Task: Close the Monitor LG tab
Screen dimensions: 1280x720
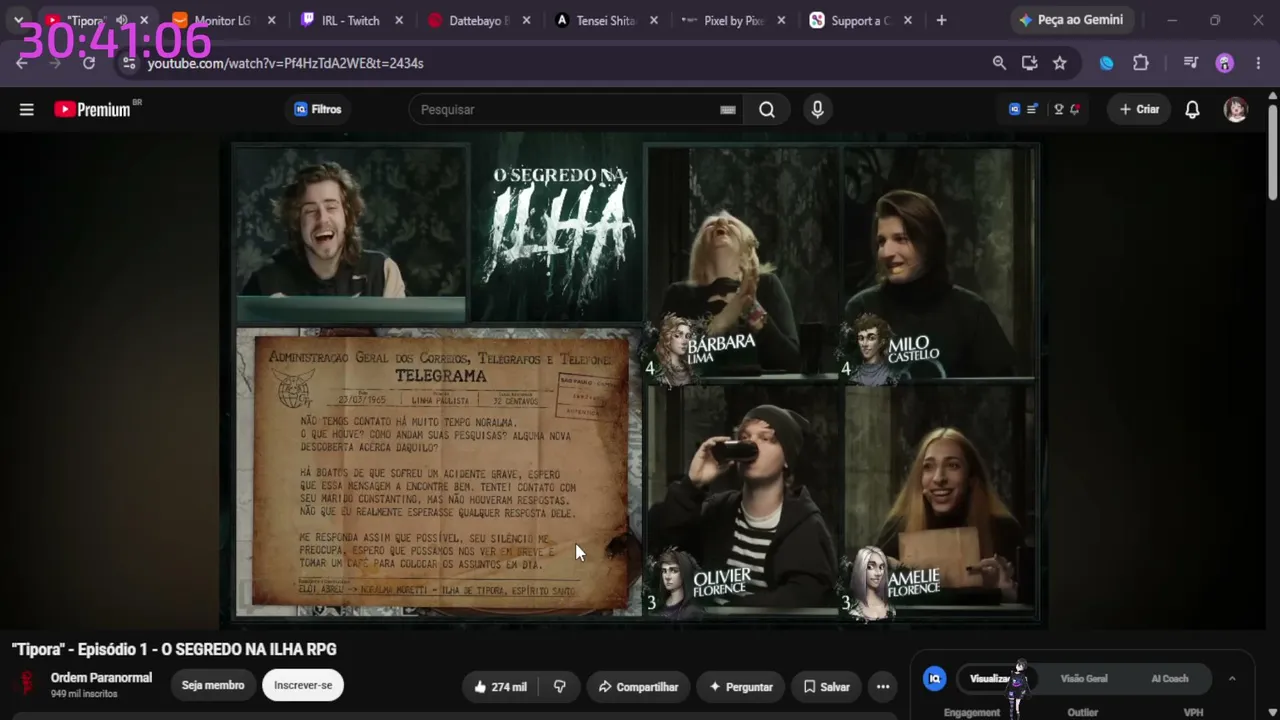Action: (270, 20)
